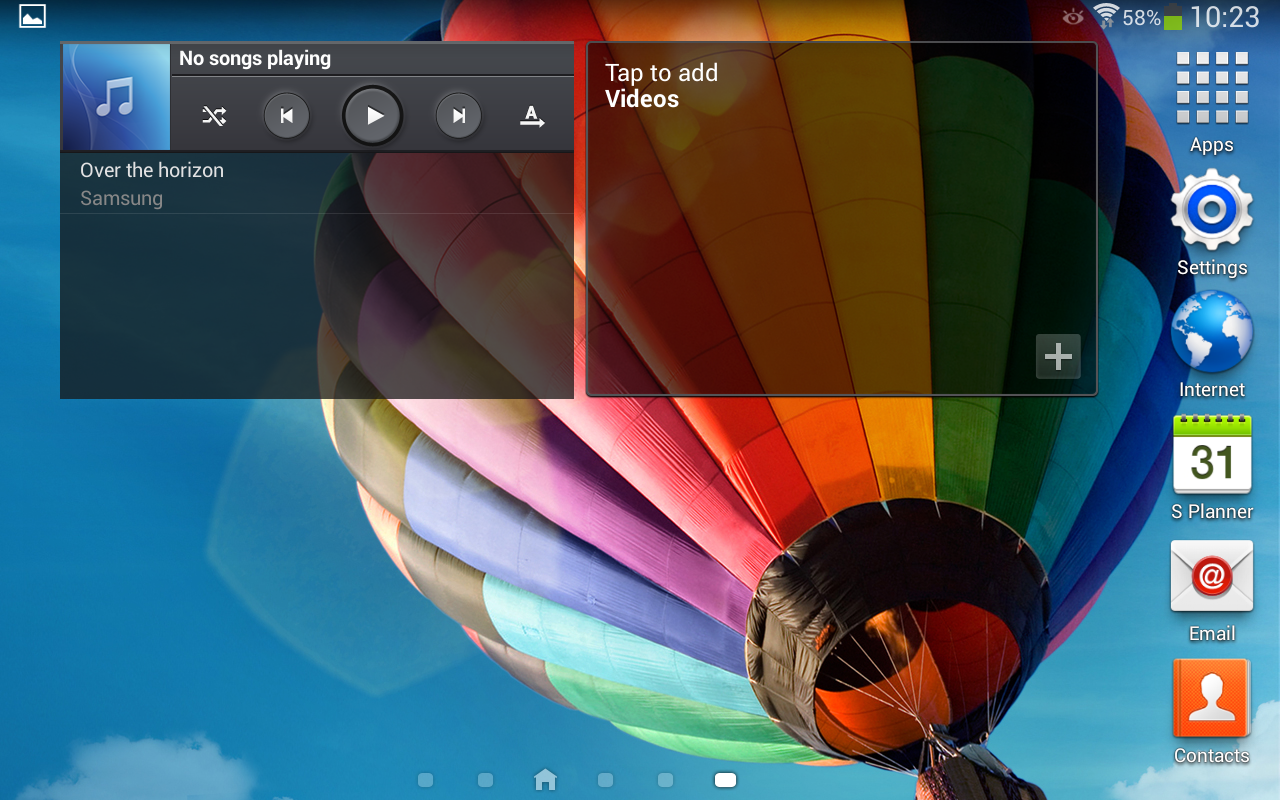1280x800 pixels.
Task: Tap the Wi-Fi status icon
Action: (x=1105, y=16)
